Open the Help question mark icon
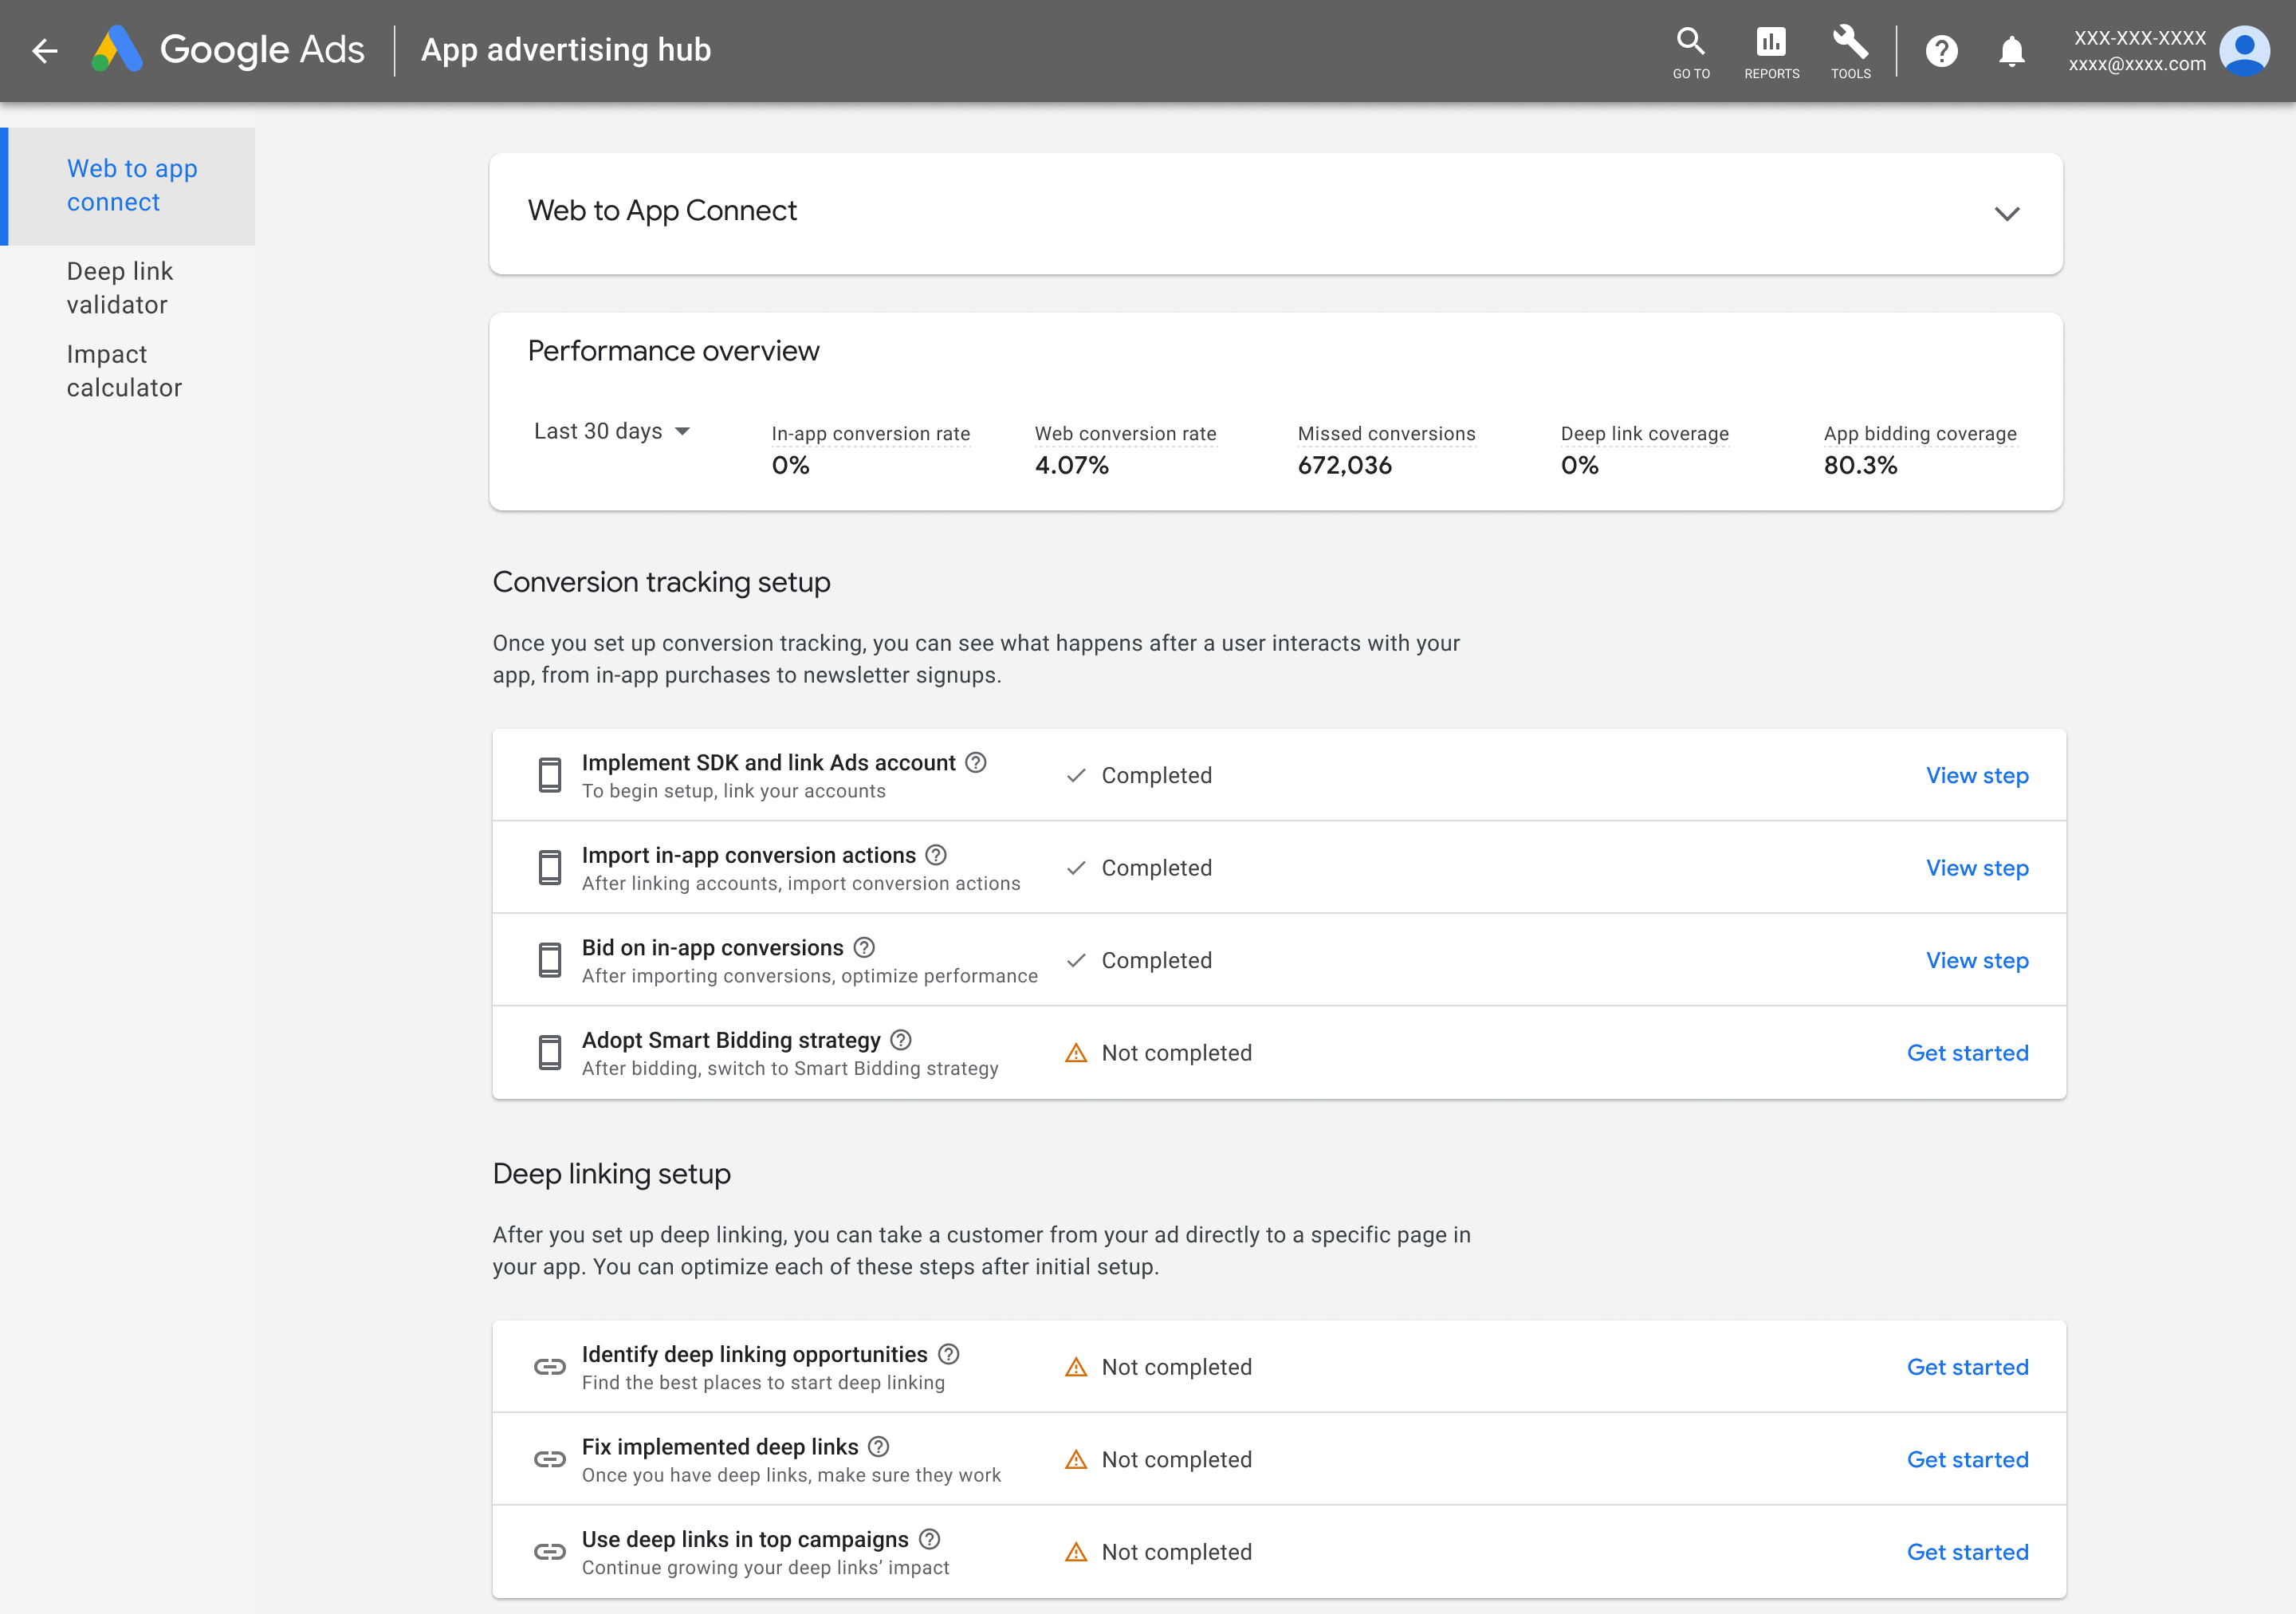The width and height of the screenshot is (2296, 1614). 1942,50
